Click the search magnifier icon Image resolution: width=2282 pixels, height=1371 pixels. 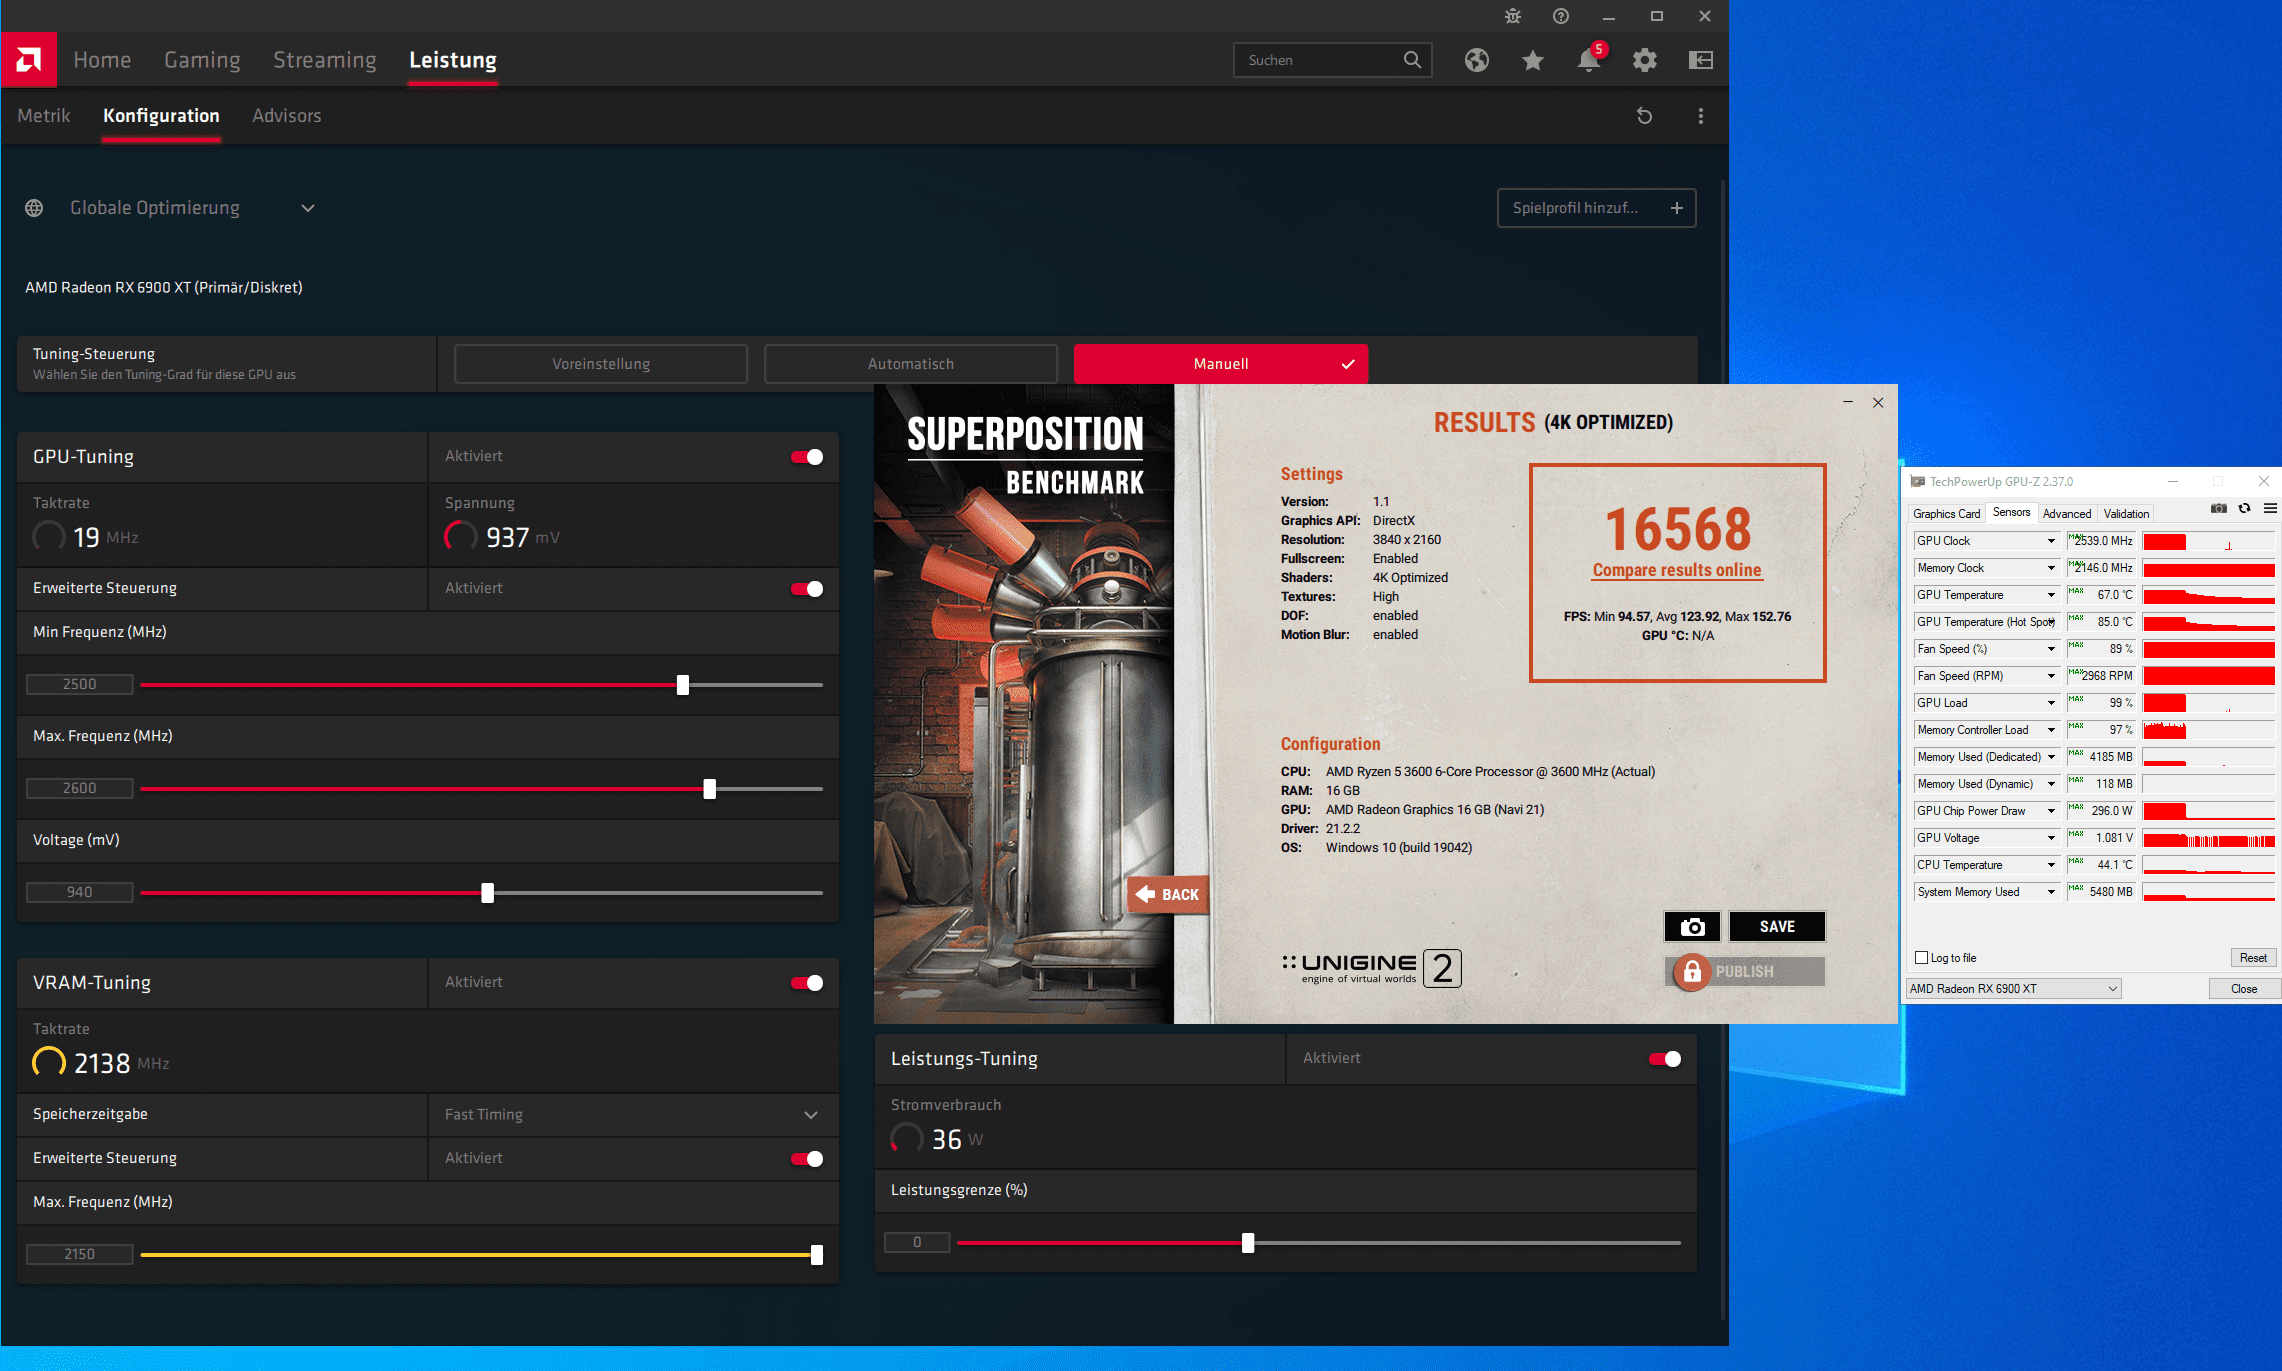(1412, 60)
